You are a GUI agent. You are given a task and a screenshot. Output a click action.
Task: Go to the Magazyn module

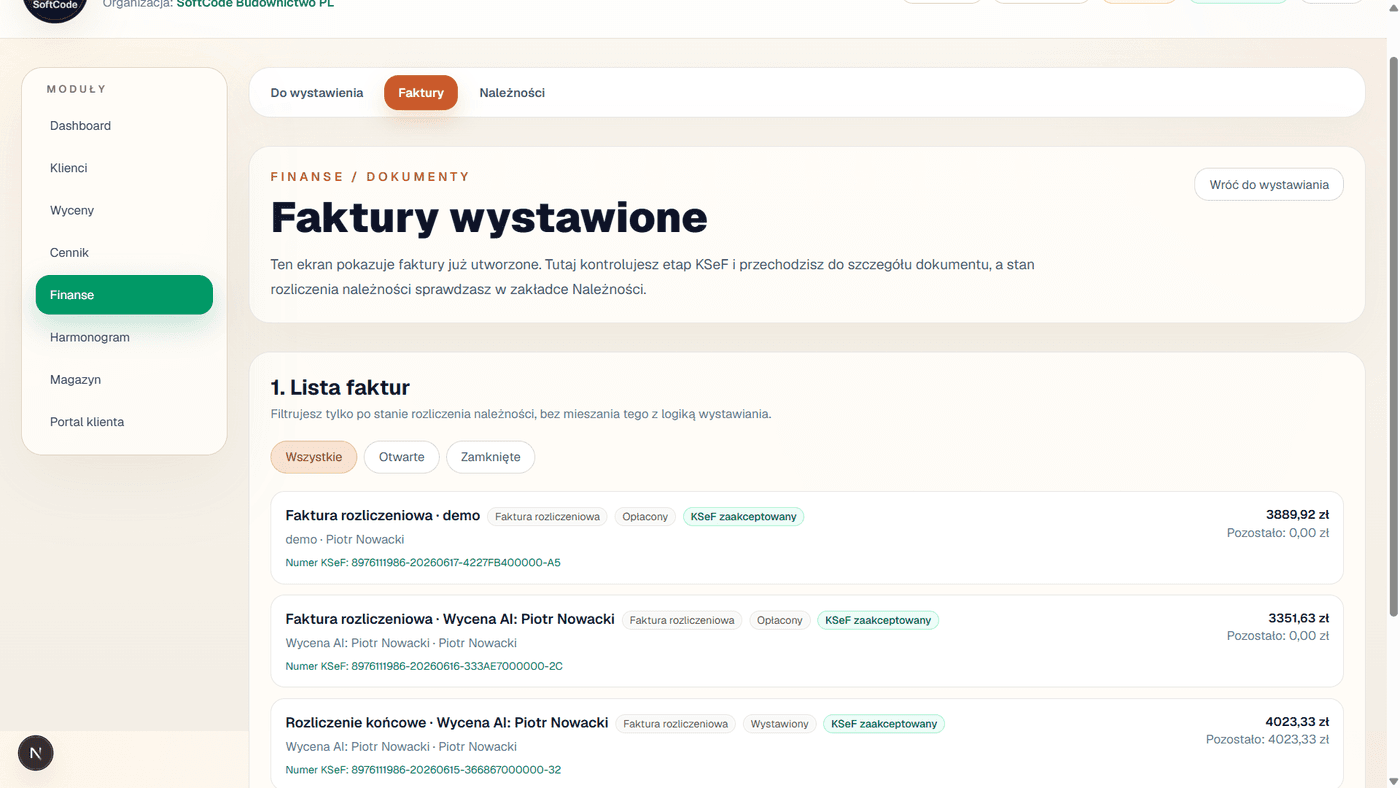coord(124,380)
